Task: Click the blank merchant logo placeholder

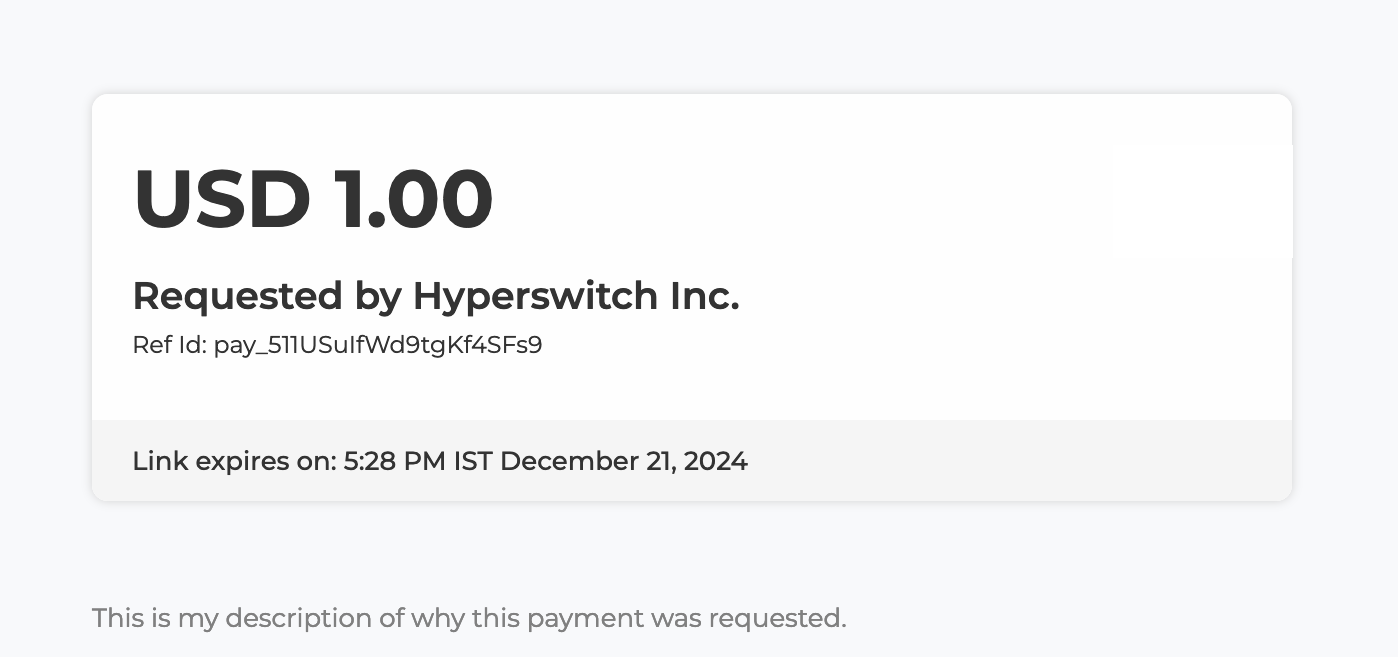Action: [1201, 200]
